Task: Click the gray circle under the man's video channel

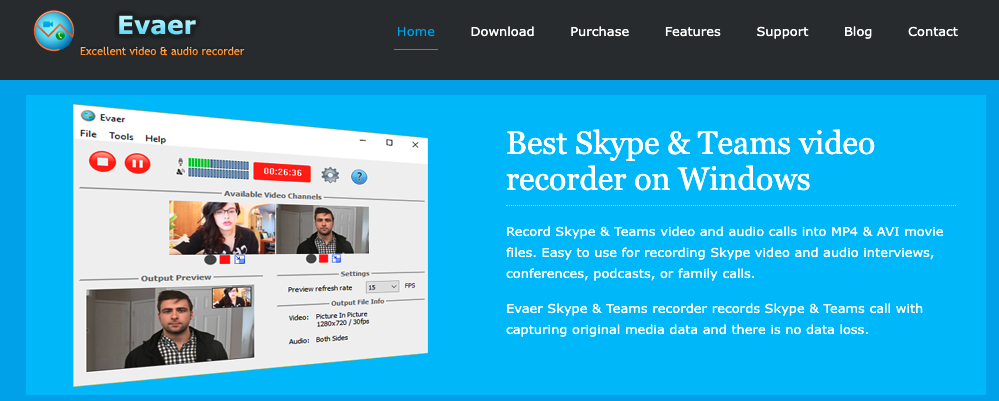Action: pyautogui.click(x=311, y=258)
